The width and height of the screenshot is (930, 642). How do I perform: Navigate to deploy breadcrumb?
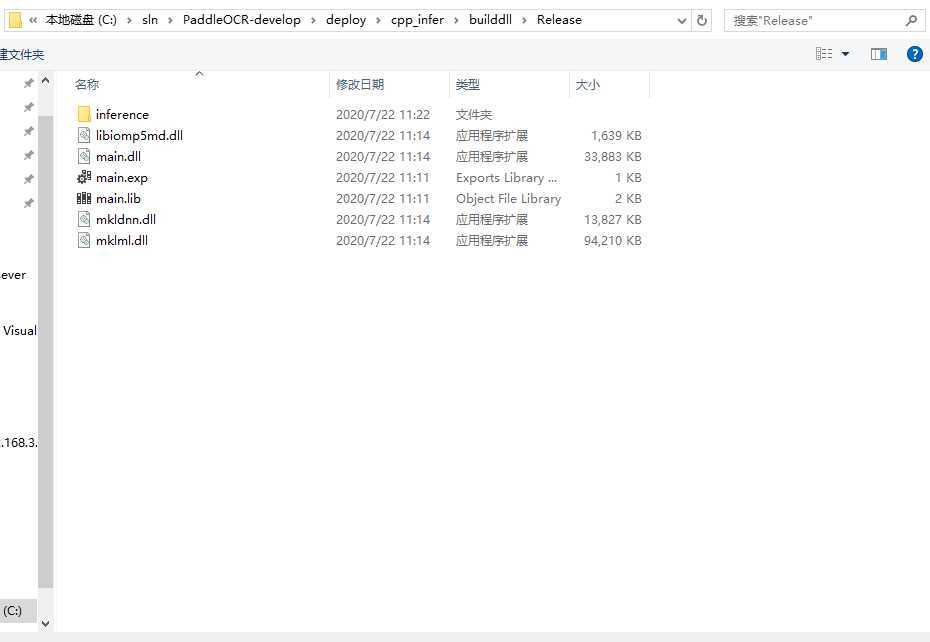point(346,20)
